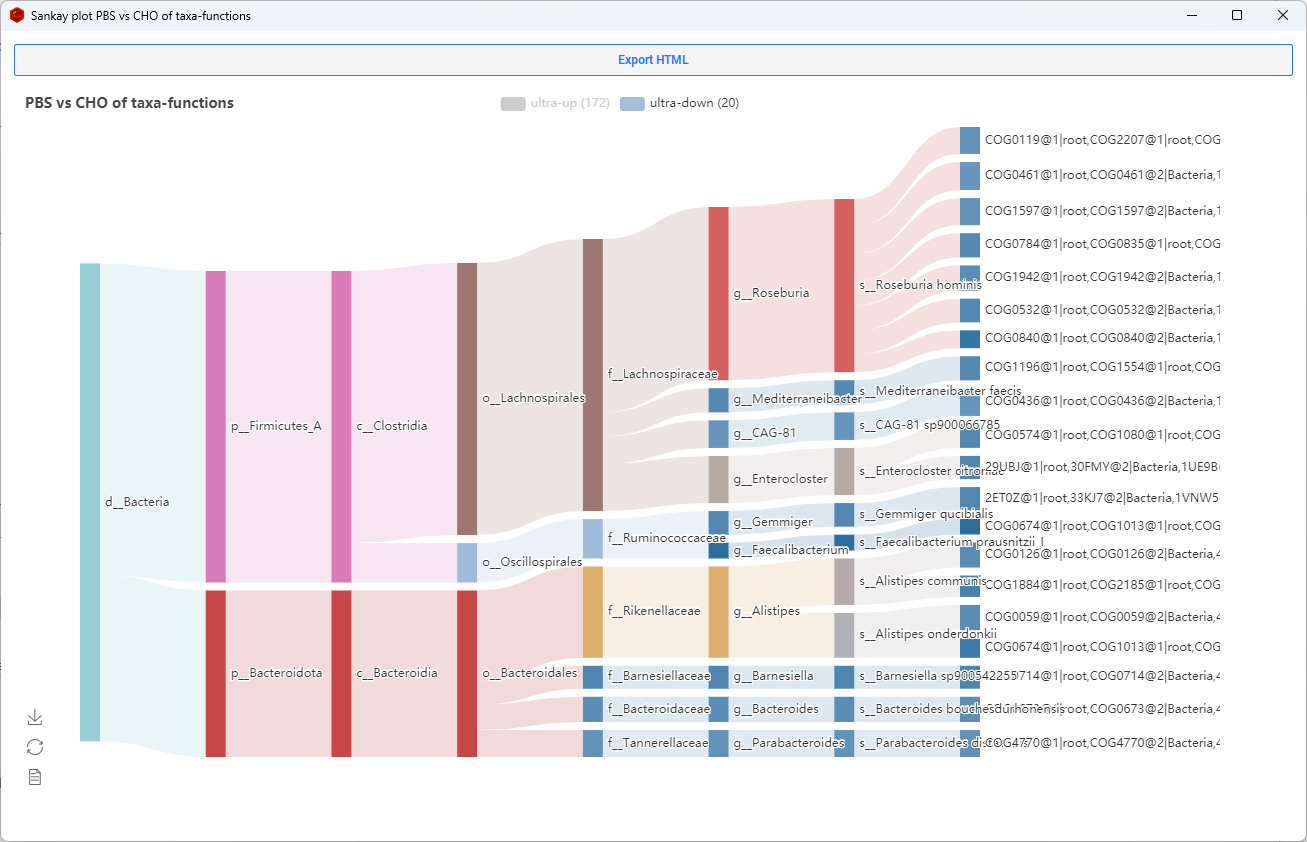Click the COG1884@1|root function node
Image resolution: width=1307 pixels, height=842 pixels.
970,585
